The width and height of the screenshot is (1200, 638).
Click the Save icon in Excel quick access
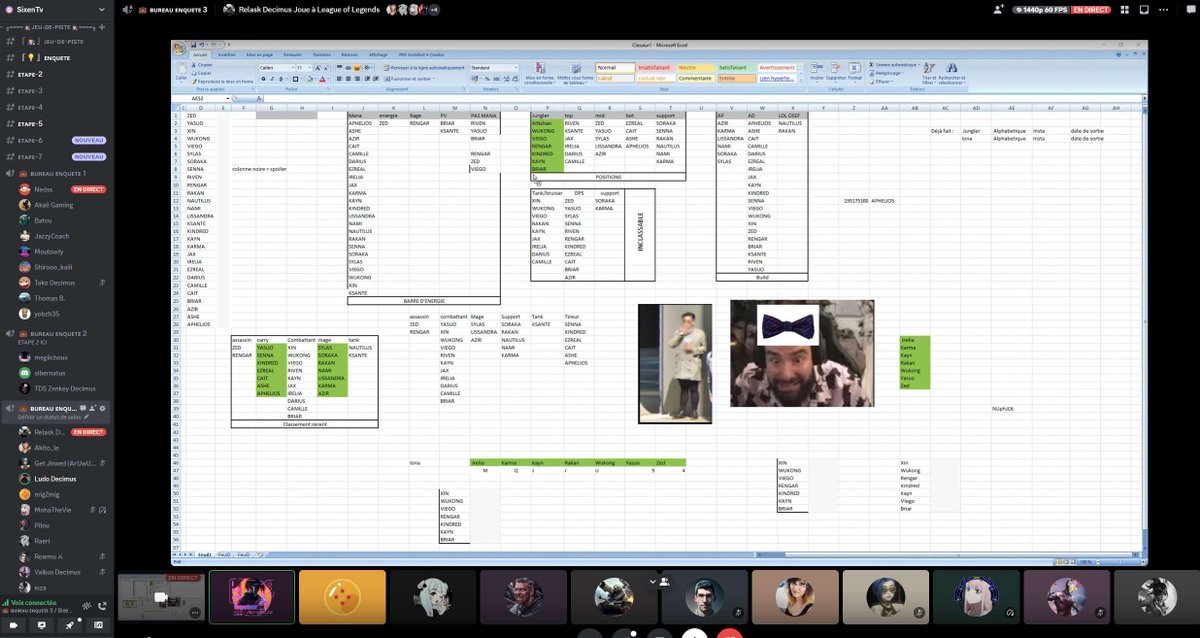tap(194, 45)
